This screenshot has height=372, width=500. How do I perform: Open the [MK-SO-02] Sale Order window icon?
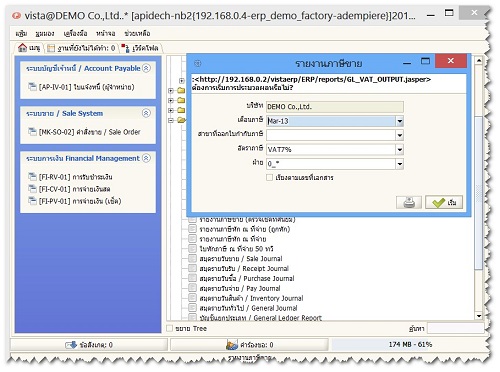pyautogui.click(x=32, y=132)
